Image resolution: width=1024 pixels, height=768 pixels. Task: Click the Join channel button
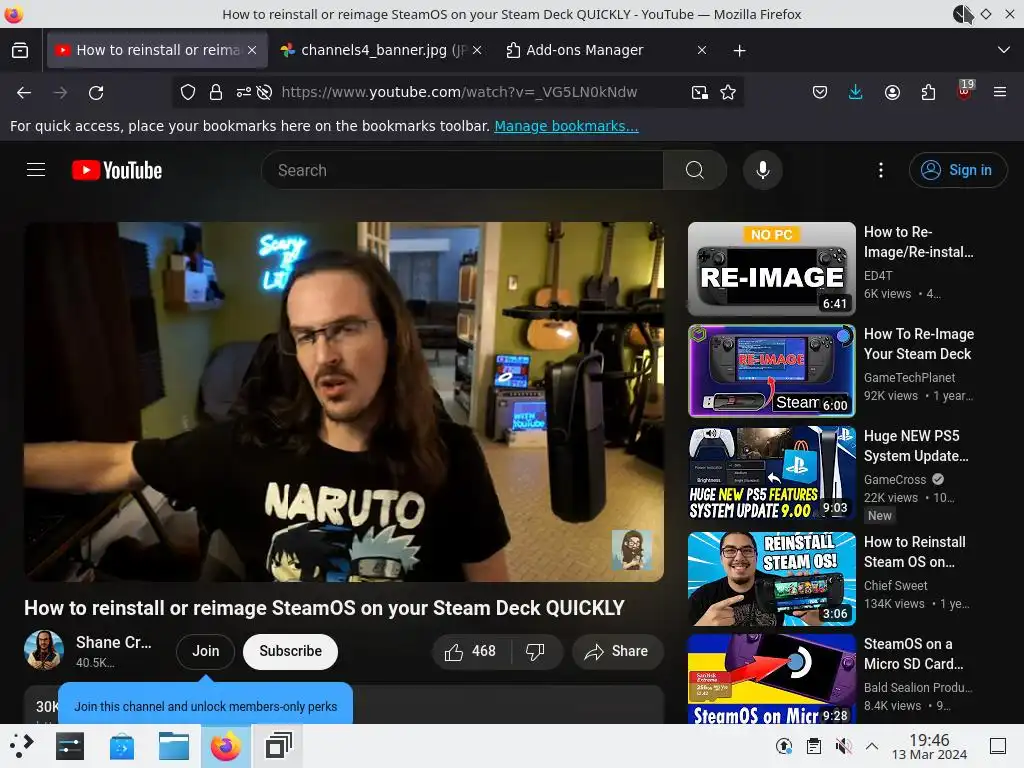click(205, 651)
